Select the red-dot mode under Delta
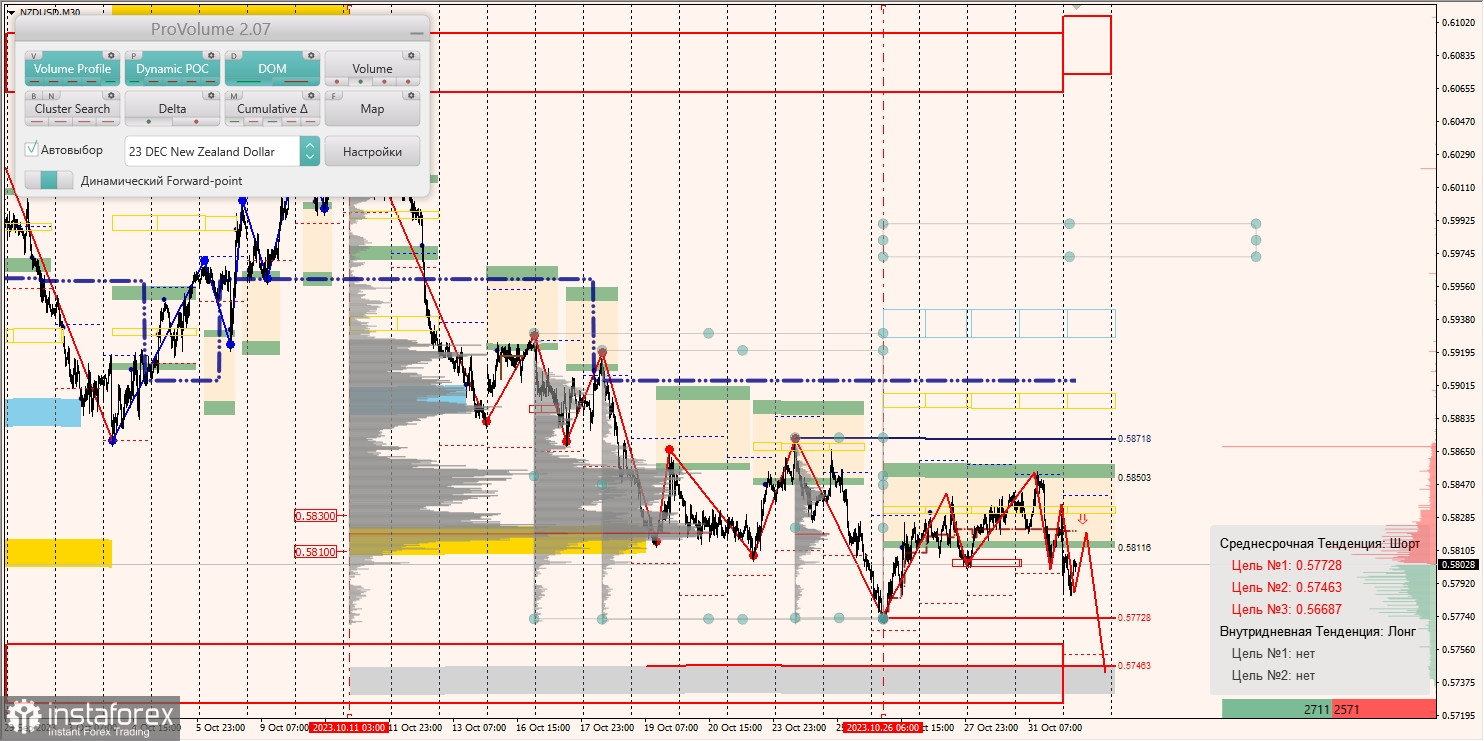This screenshot has height=741, width=1484. pos(196,122)
